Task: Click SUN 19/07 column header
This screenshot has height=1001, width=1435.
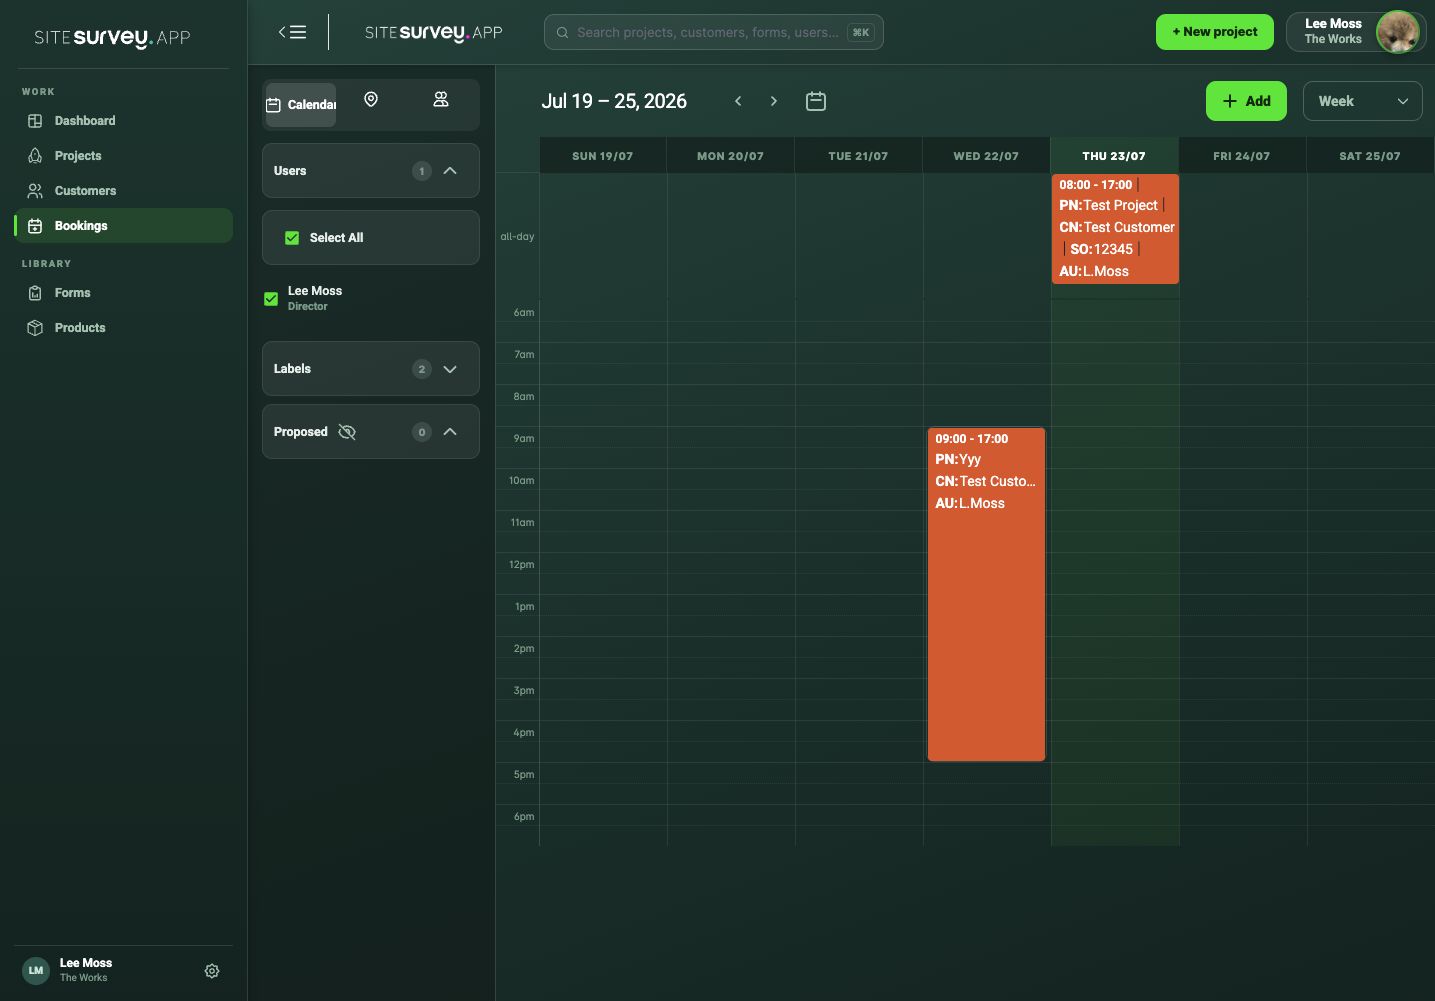Action: point(603,156)
